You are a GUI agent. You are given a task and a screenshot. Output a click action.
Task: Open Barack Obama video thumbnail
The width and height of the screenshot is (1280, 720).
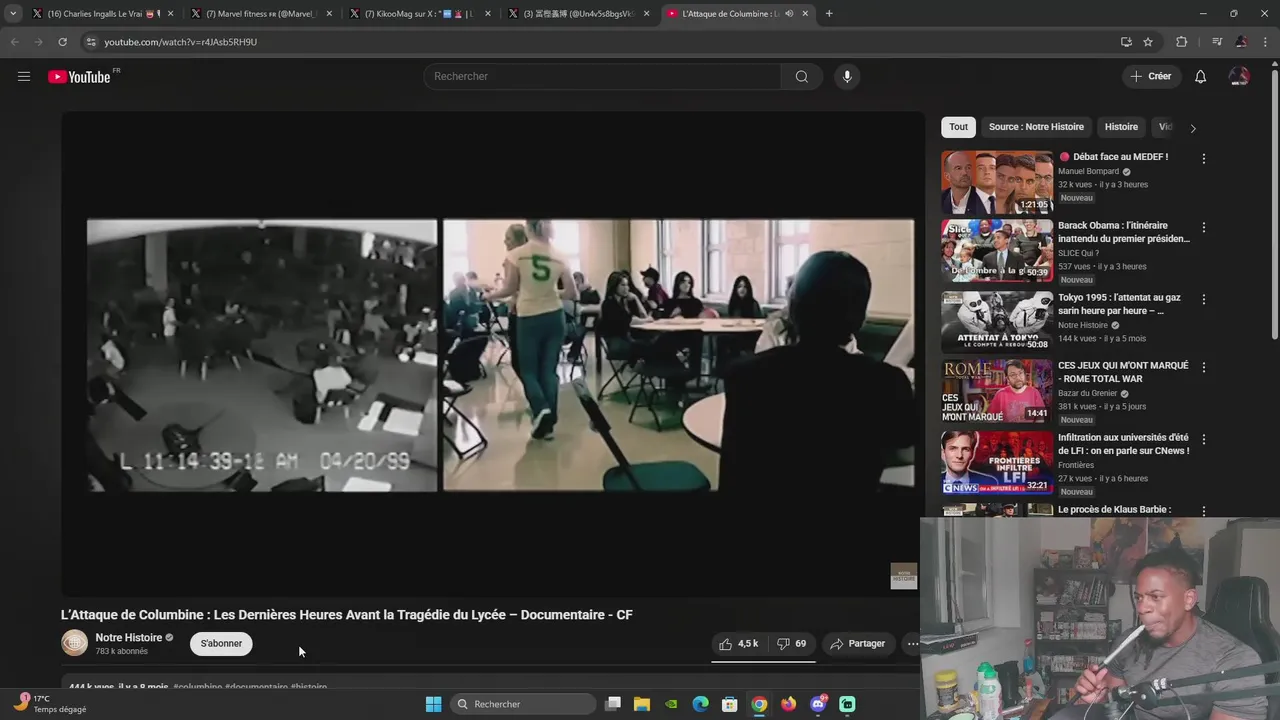(997, 251)
